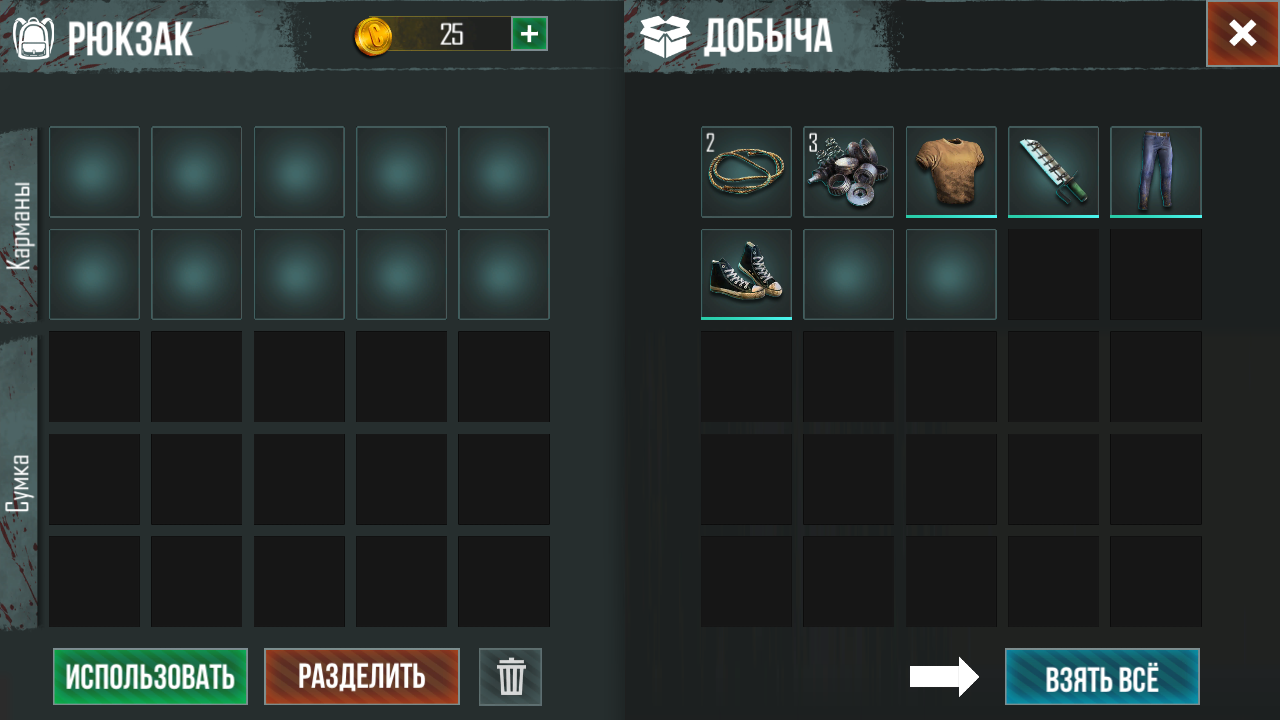
Task: Click the gold coin icon
Action: click(373, 36)
